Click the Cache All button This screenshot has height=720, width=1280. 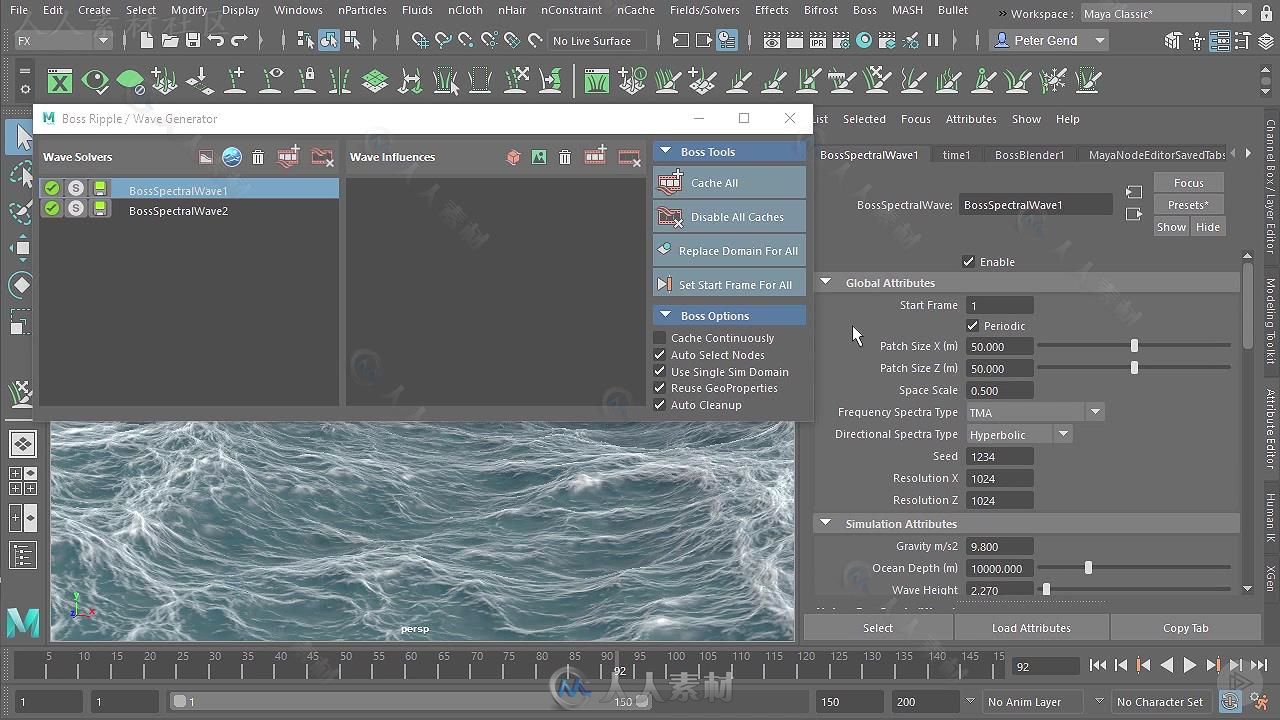[x=729, y=183]
